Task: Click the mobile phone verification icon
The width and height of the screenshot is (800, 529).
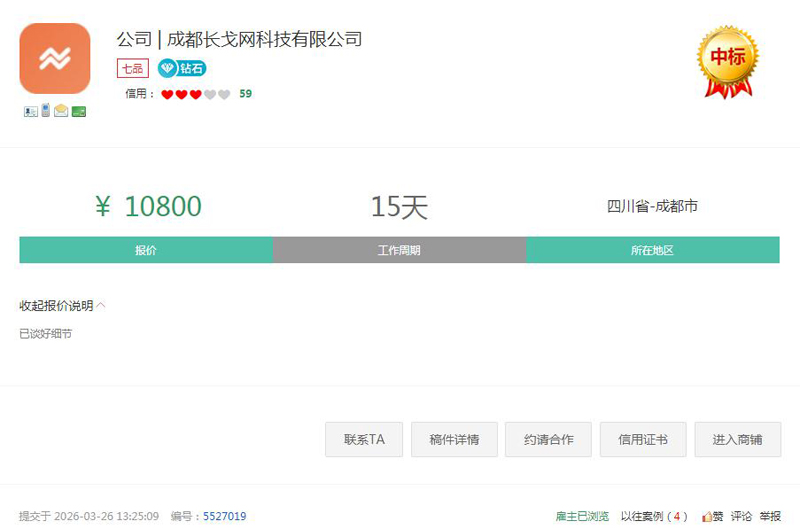Action: pos(45,110)
